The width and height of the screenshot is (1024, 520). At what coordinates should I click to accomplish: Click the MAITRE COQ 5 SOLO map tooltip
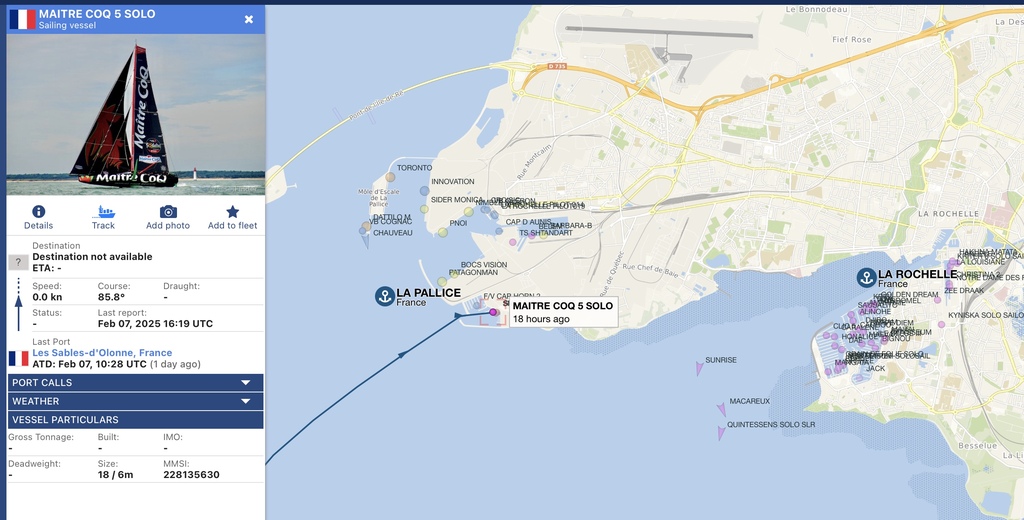tap(564, 312)
